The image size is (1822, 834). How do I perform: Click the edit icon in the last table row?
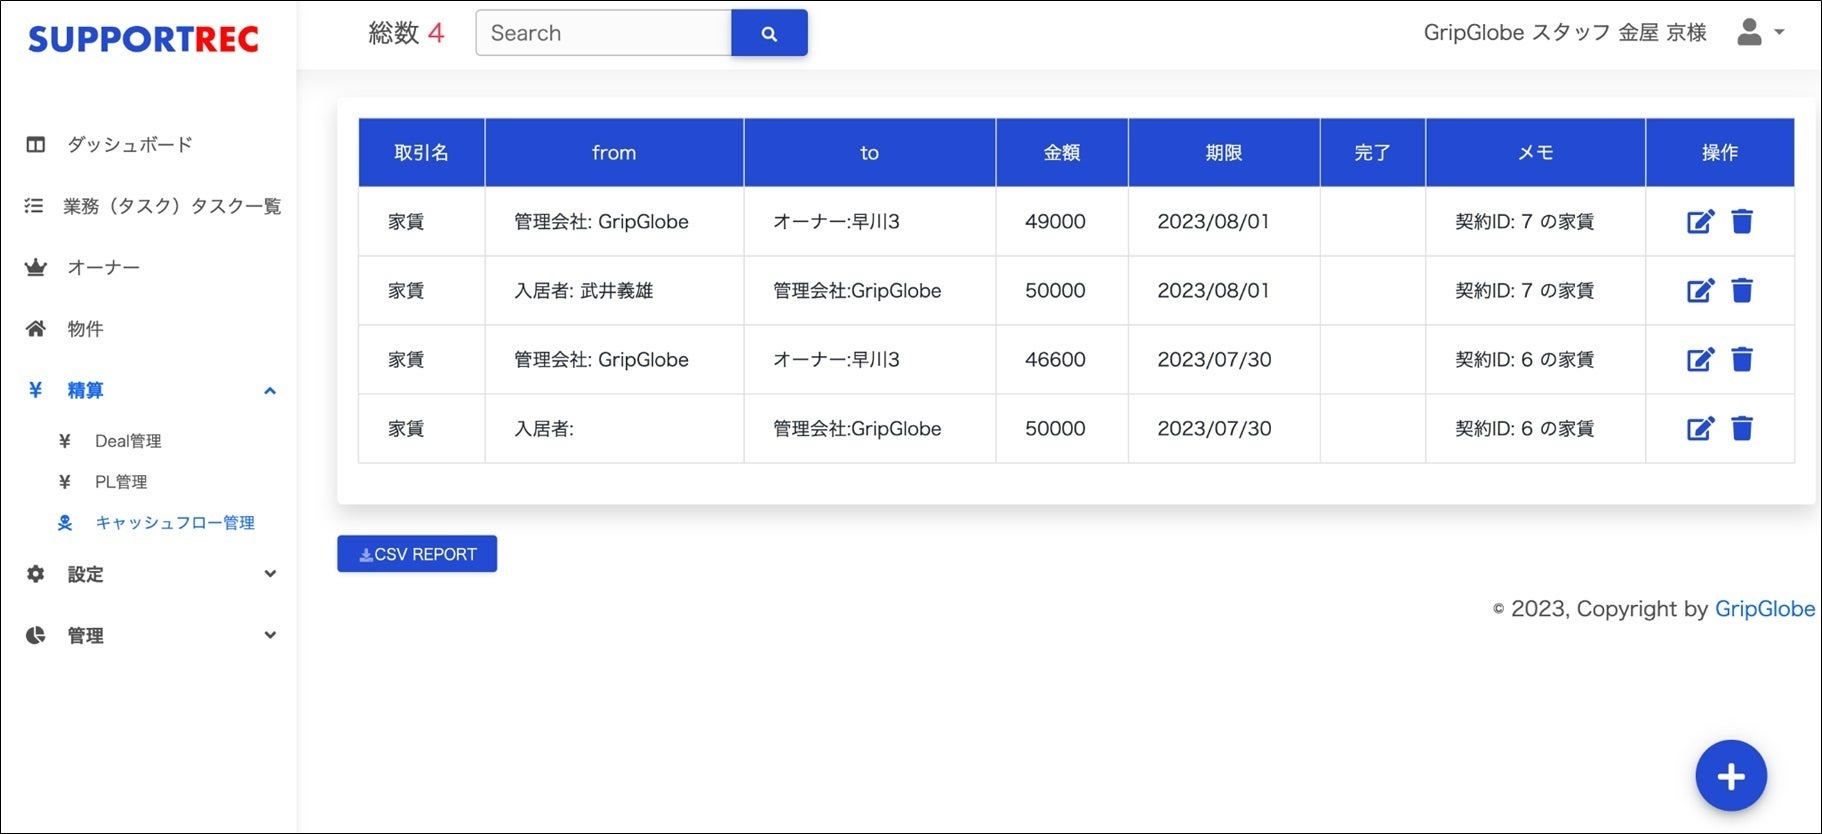[1700, 429]
